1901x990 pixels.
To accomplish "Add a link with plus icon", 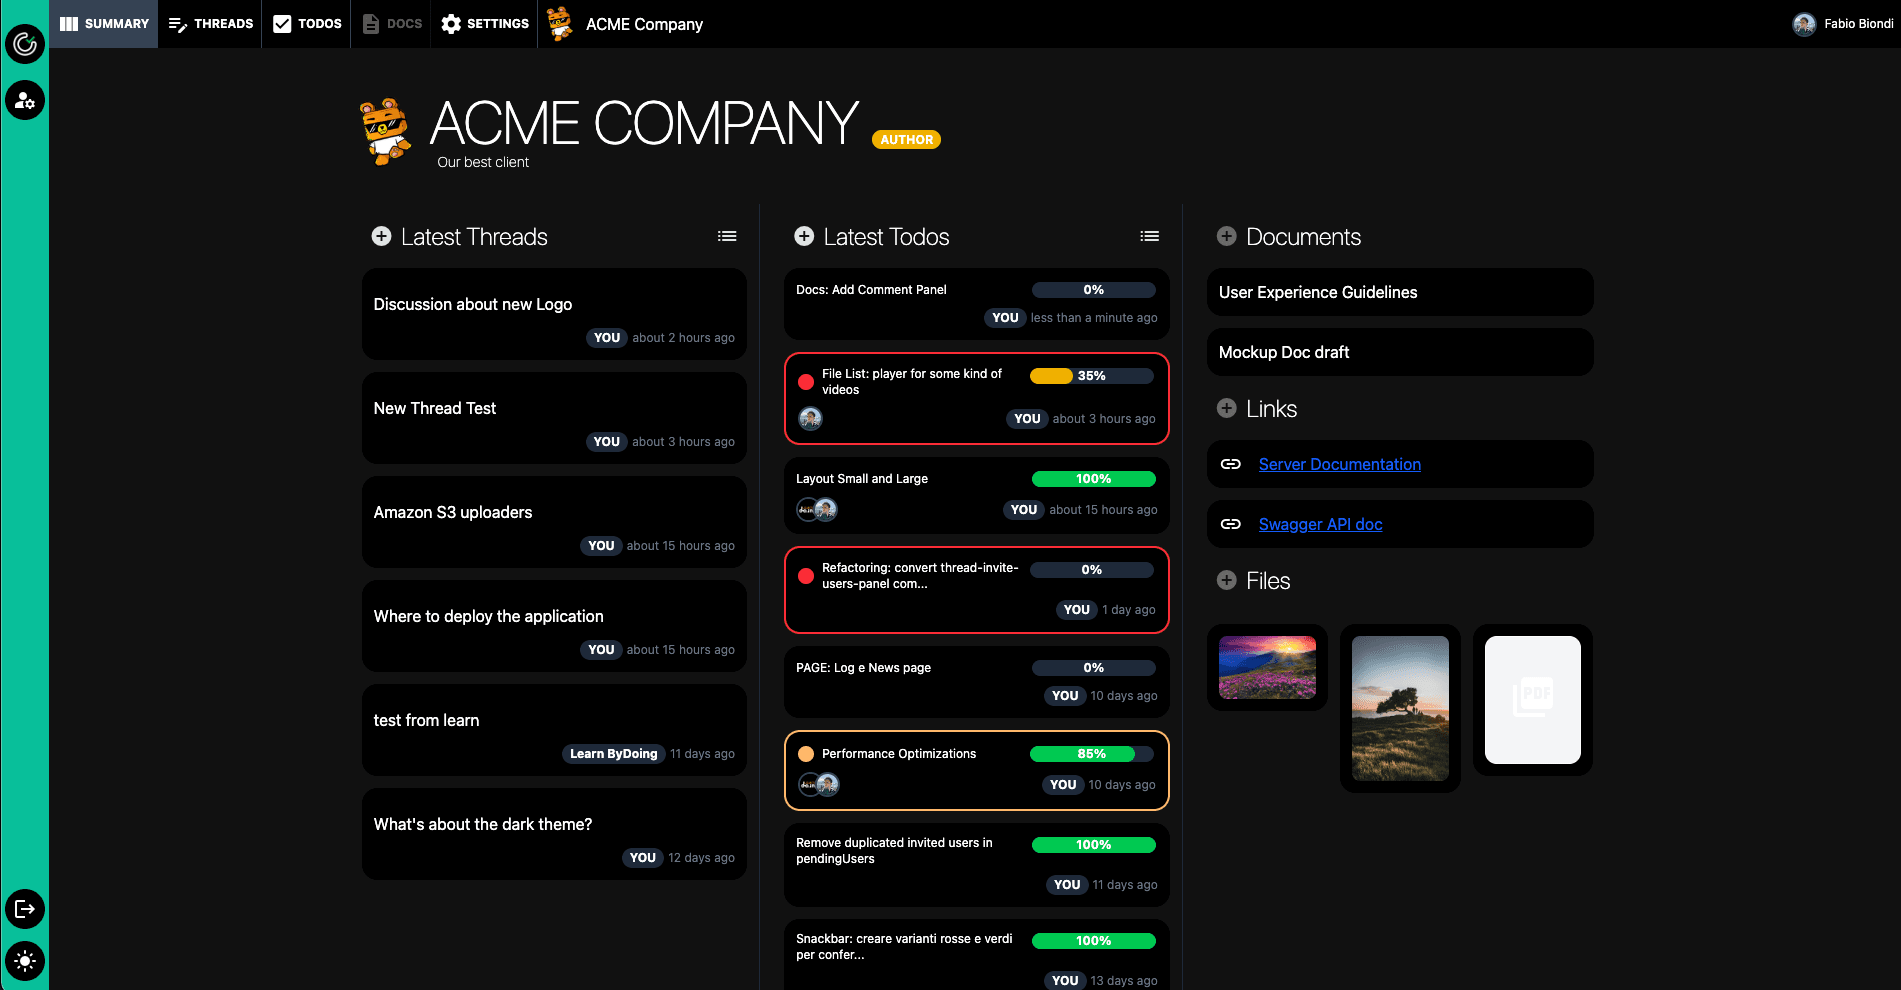I will (x=1227, y=408).
